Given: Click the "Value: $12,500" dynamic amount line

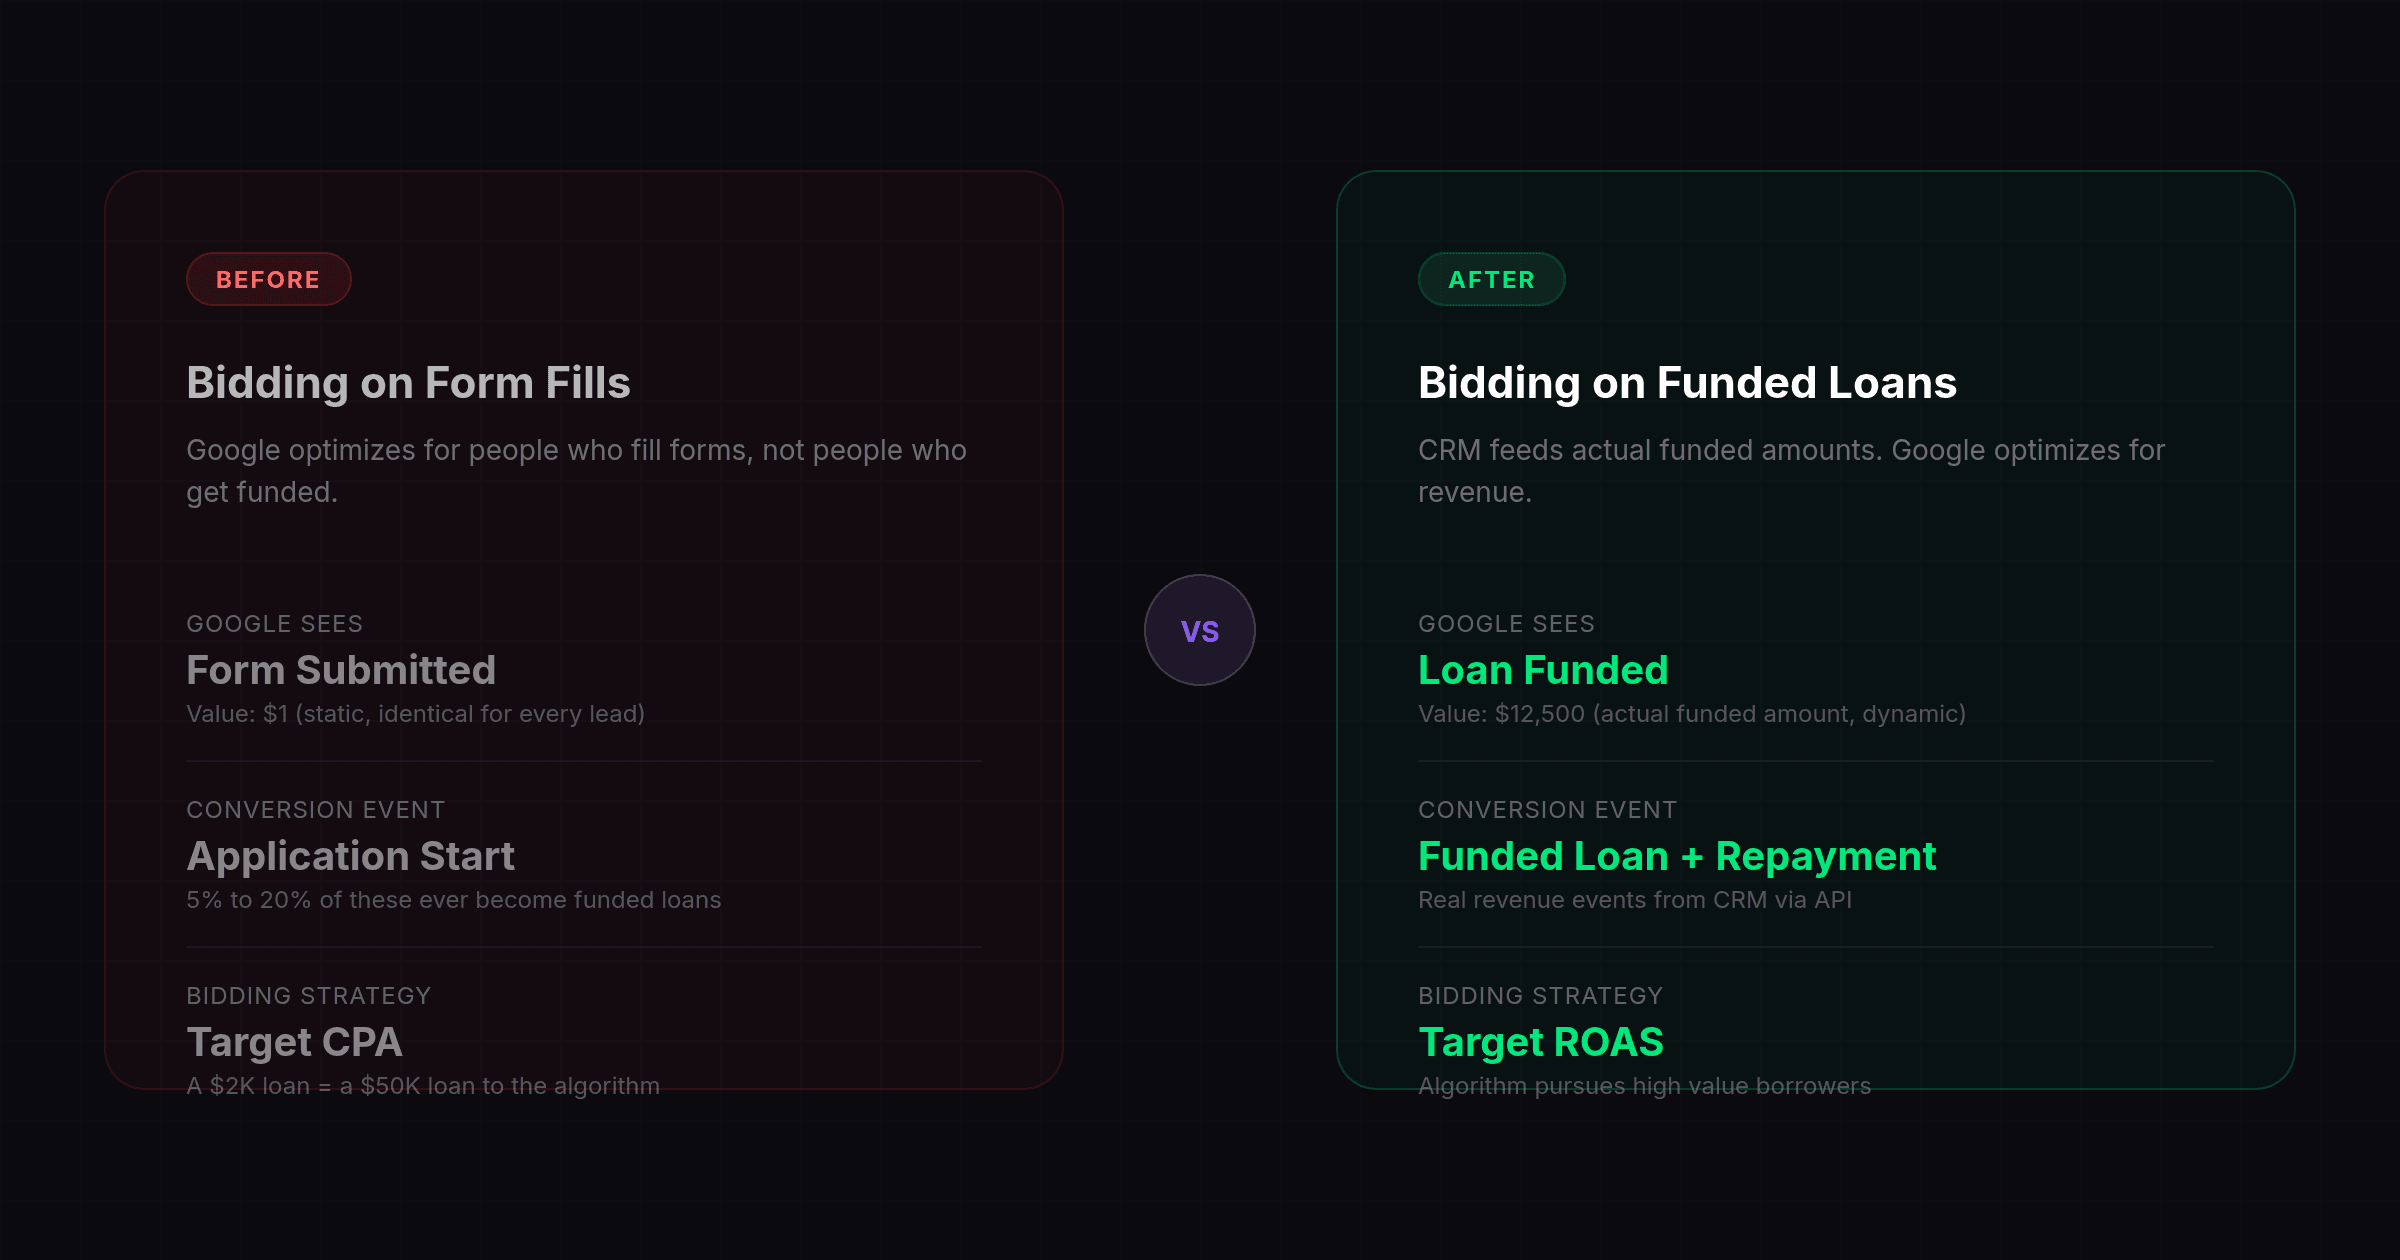Looking at the screenshot, I should [1691, 714].
